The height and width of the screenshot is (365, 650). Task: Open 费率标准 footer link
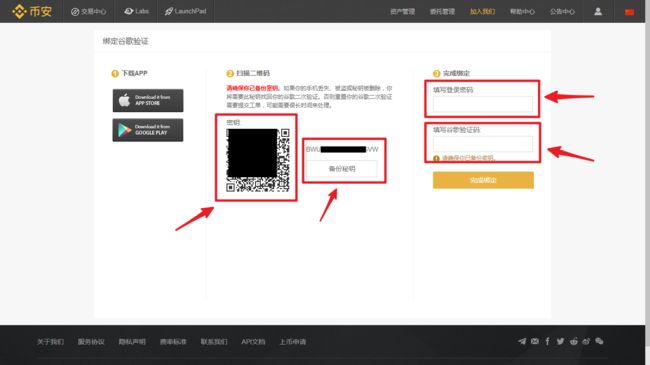coord(173,342)
